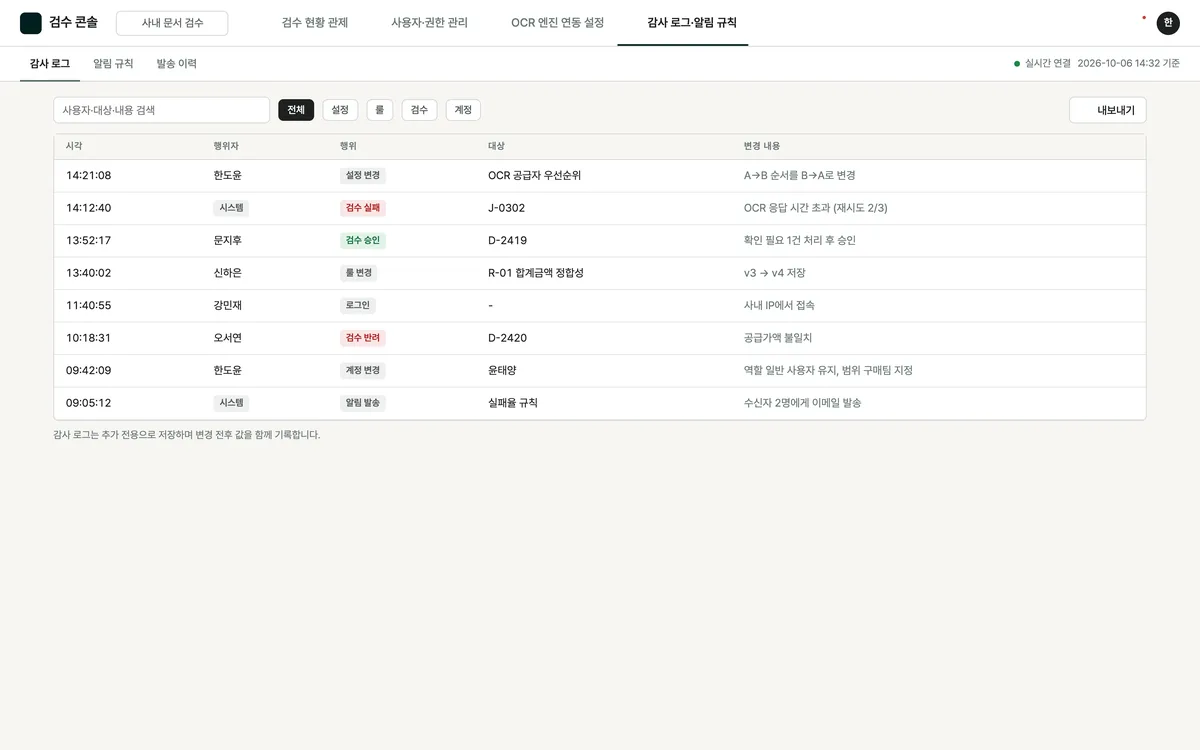This screenshot has width=1200, height=750.
Task: Click the 내보내기 export button
Action: pyautogui.click(x=1108, y=110)
